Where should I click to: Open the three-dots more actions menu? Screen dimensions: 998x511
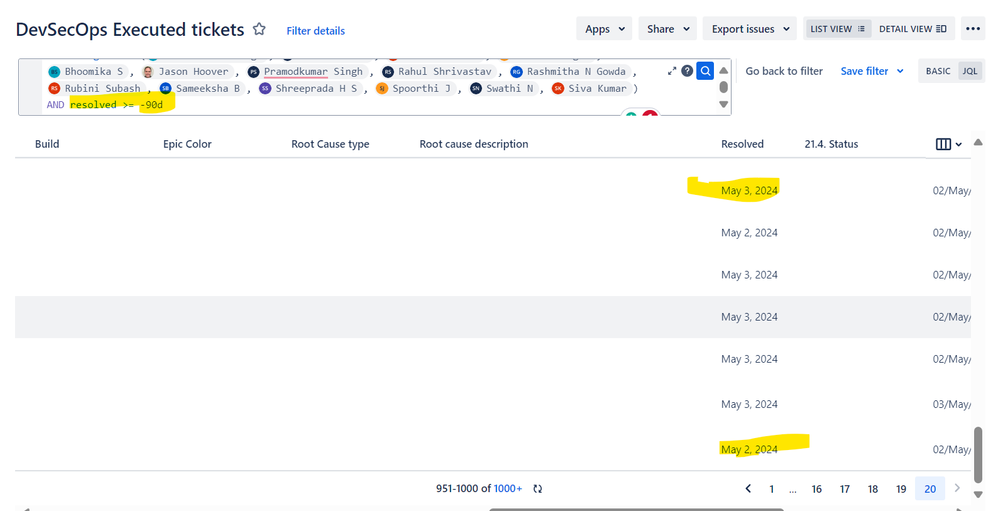coord(973,29)
